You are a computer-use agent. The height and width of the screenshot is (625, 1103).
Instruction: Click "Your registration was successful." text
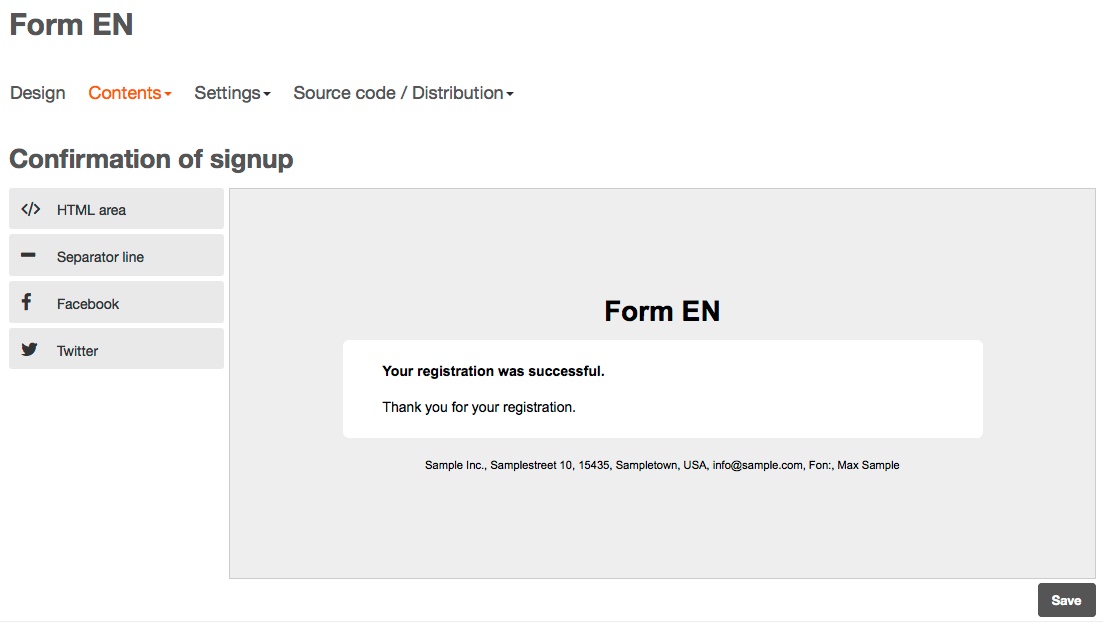pyautogui.click(x=493, y=371)
